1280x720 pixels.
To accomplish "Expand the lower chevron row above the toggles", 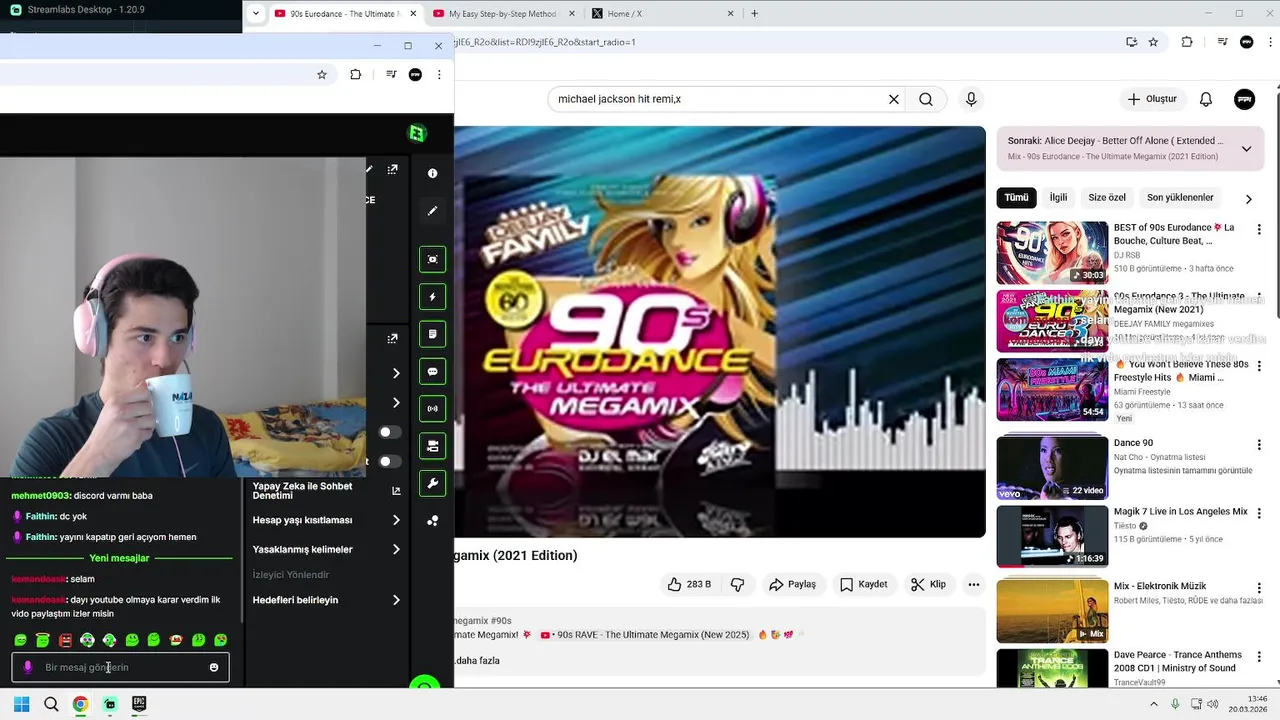I will (396, 402).
